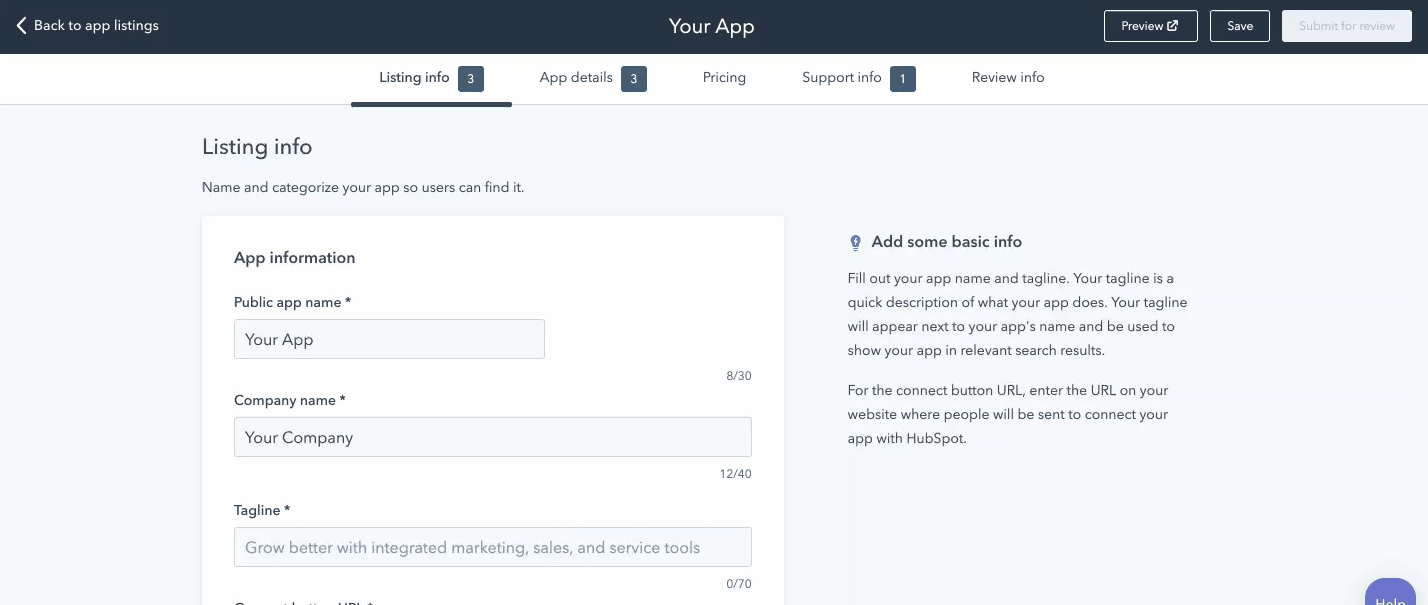Click the lightbulb tip icon
Screen dimensions: 1428x605
click(x=855, y=242)
